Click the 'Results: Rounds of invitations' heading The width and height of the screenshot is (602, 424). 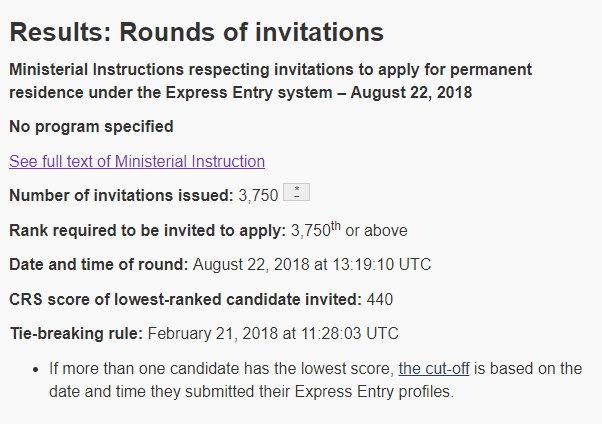point(197,32)
